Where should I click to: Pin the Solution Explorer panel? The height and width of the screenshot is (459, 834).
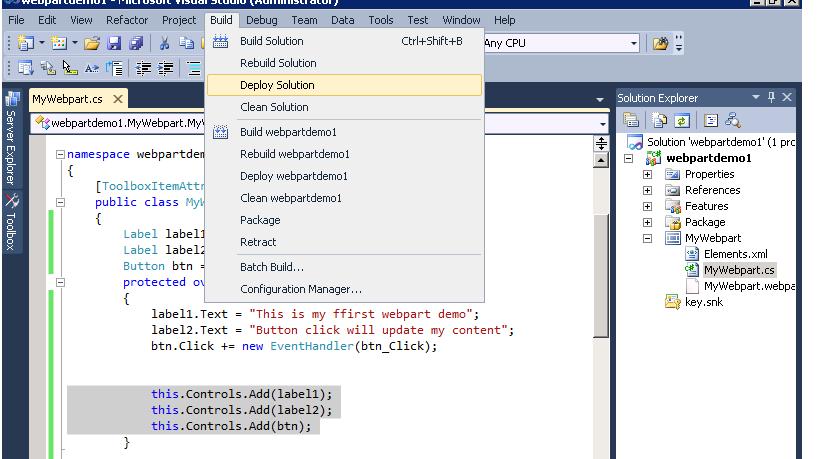771,97
